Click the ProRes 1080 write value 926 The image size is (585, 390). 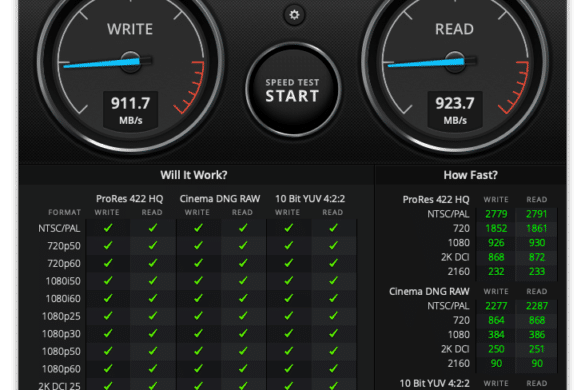496,243
